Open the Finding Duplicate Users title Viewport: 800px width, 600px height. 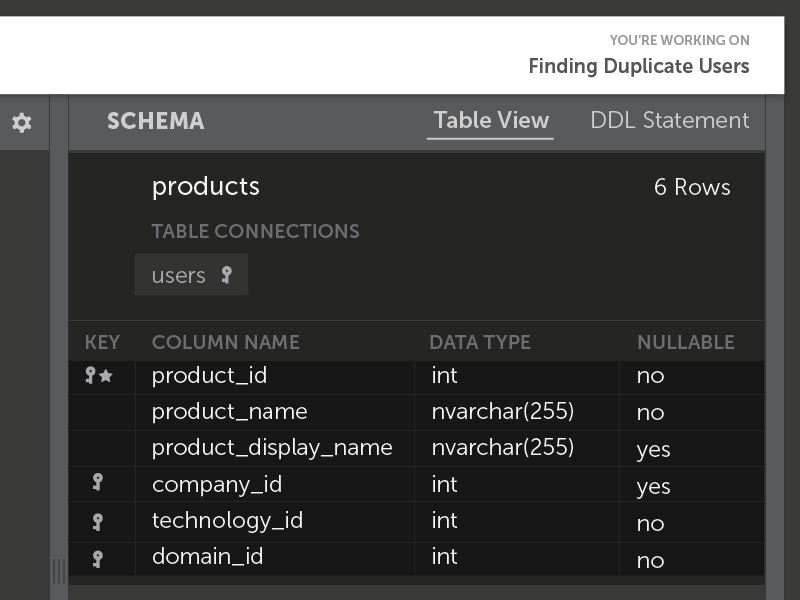click(x=638, y=67)
